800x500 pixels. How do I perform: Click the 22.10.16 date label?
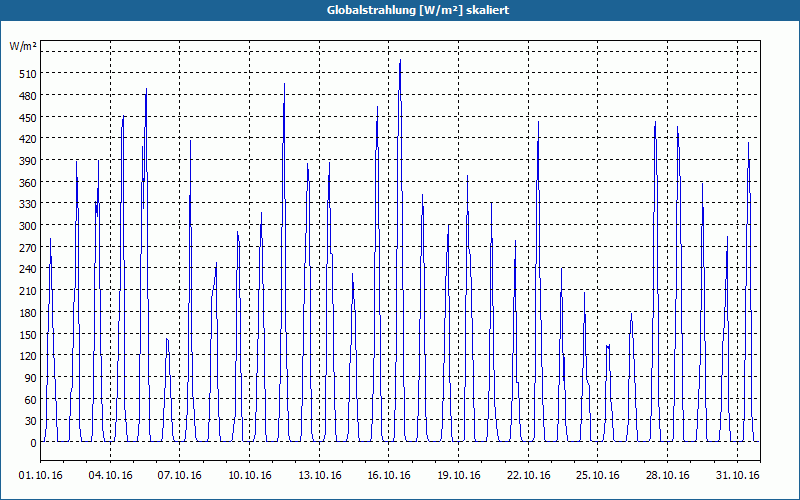point(529,475)
